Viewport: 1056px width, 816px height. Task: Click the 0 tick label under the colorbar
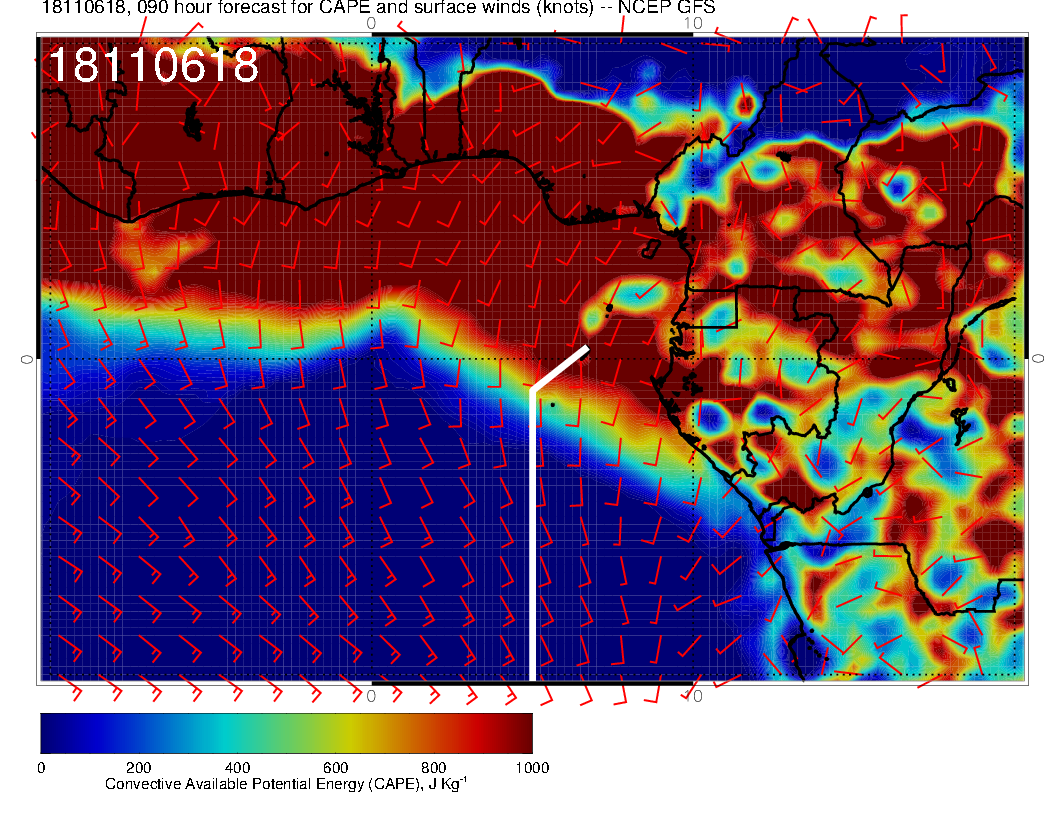tap(41, 767)
